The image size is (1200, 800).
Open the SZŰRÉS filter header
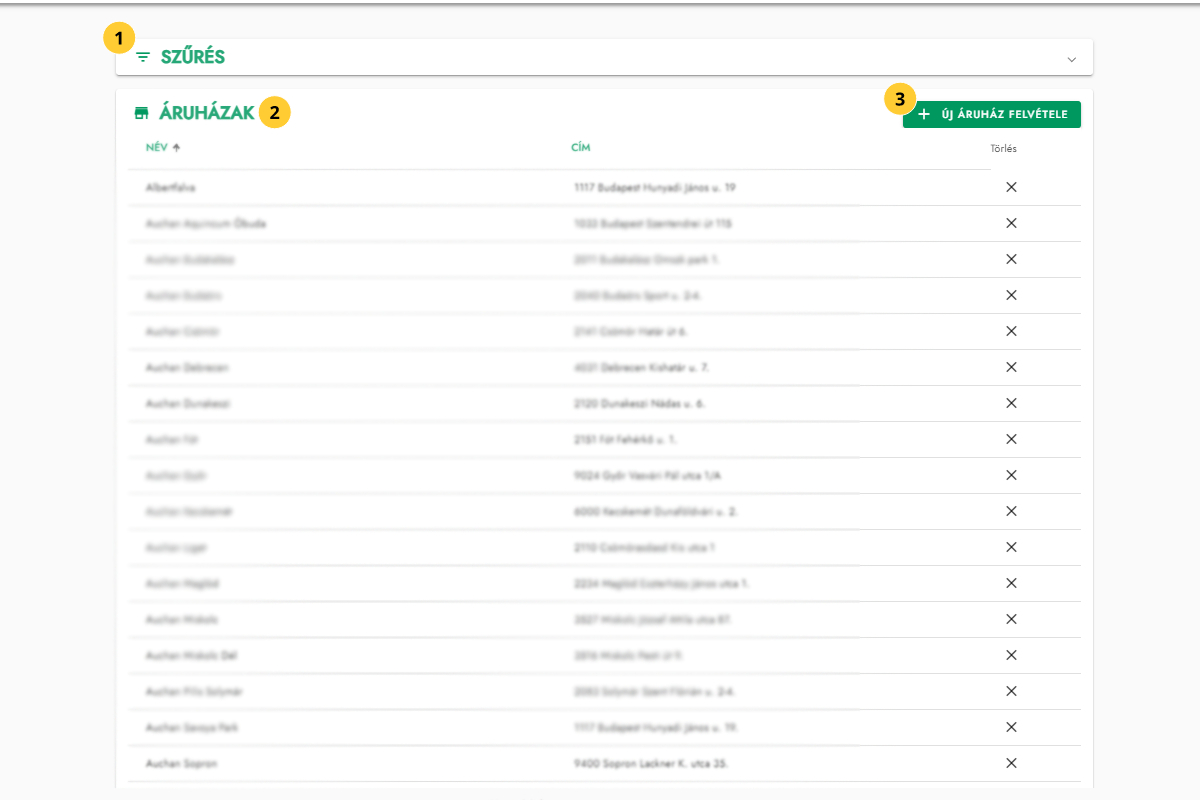(x=604, y=57)
